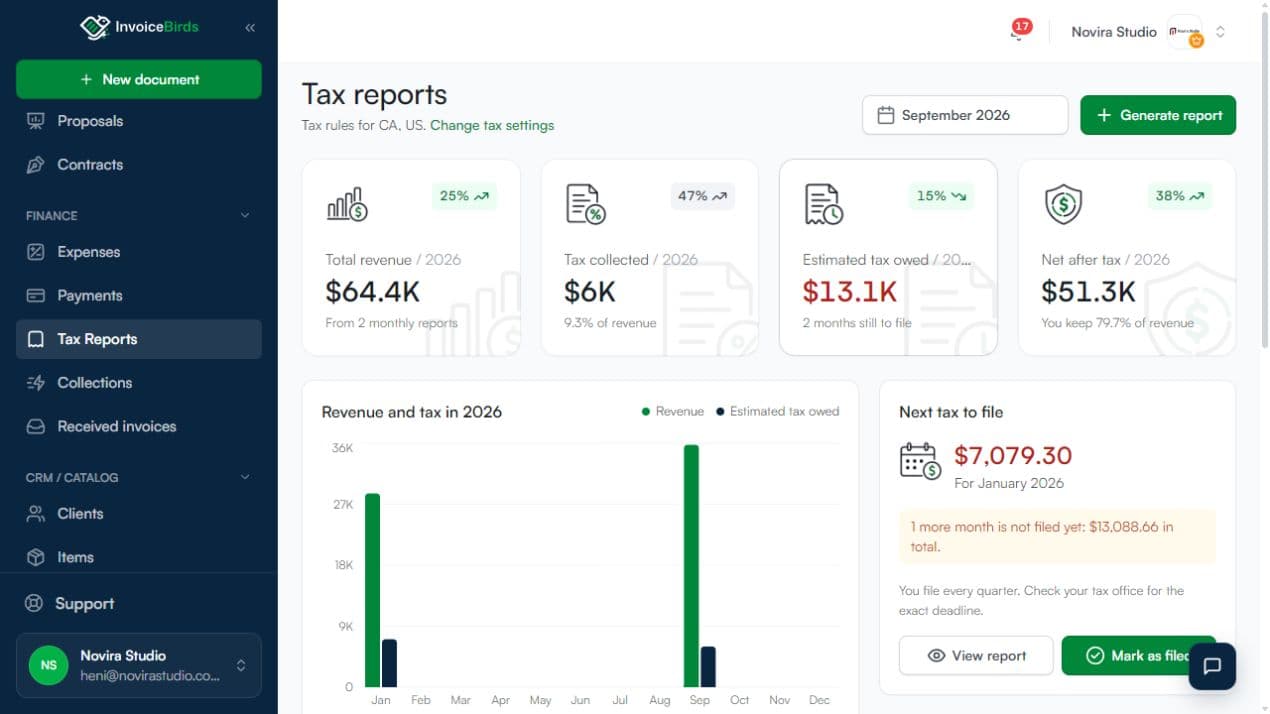Click the $51.3K net after tax value
The image size is (1270, 714).
(1088, 291)
